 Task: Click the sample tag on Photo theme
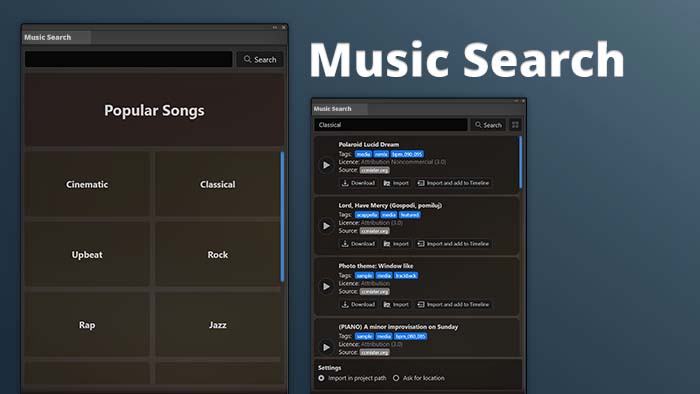pos(364,275)
